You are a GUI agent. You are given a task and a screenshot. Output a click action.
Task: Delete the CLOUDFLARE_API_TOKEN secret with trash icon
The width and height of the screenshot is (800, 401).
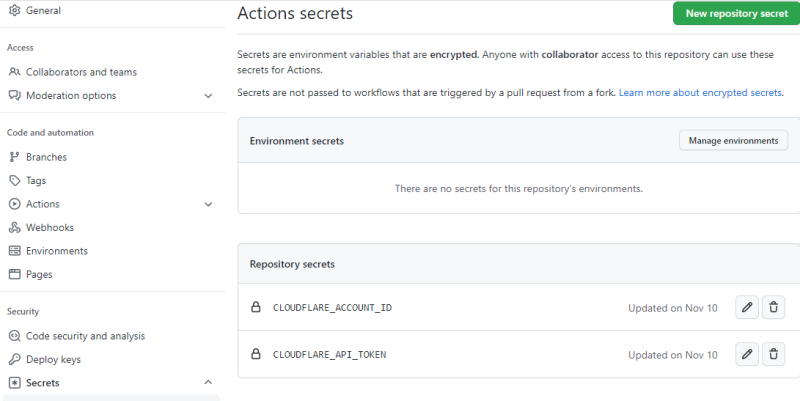(773, 354)
